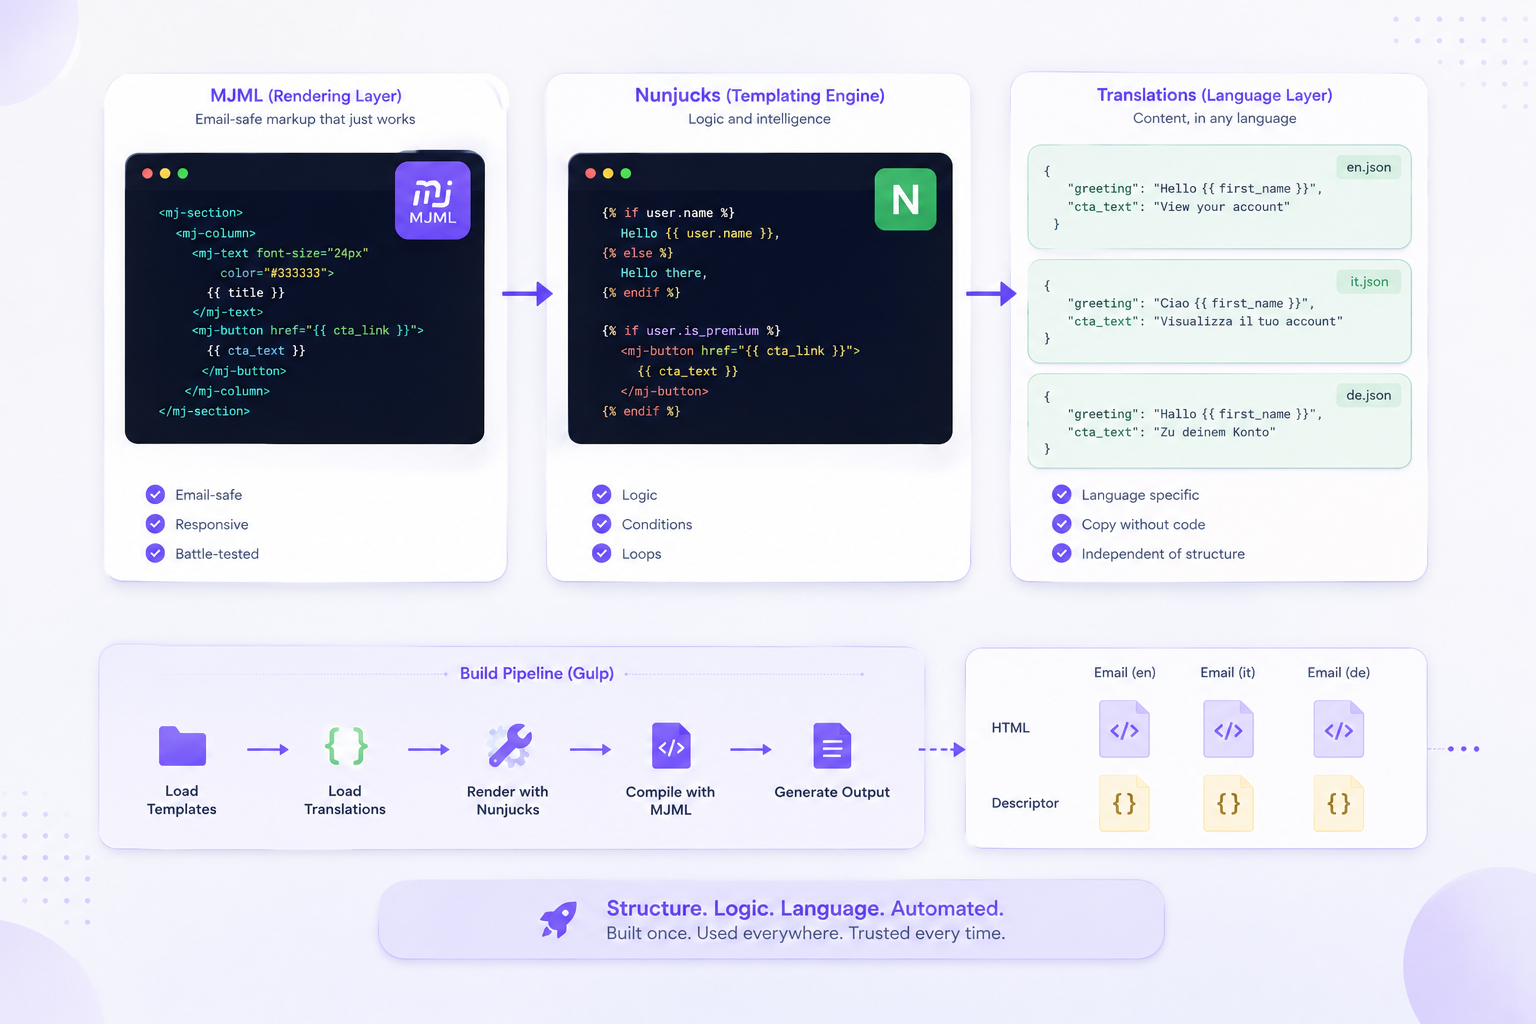This screenshot has width=1536, height=1024.
Task: Click the check icon beside Independent of structure
Action: tap(1062, 553)
